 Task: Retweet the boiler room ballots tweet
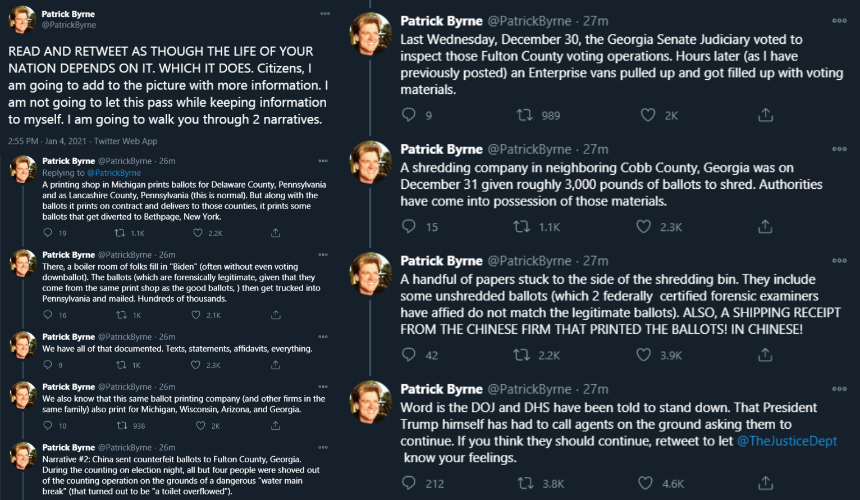pyautogui.click(x=121, y=315)
